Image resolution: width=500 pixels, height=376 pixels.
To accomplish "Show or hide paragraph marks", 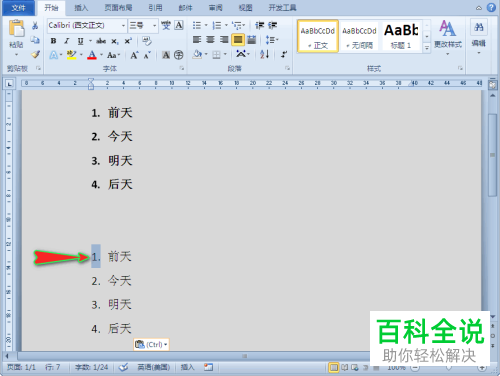I will pos(284,54).
